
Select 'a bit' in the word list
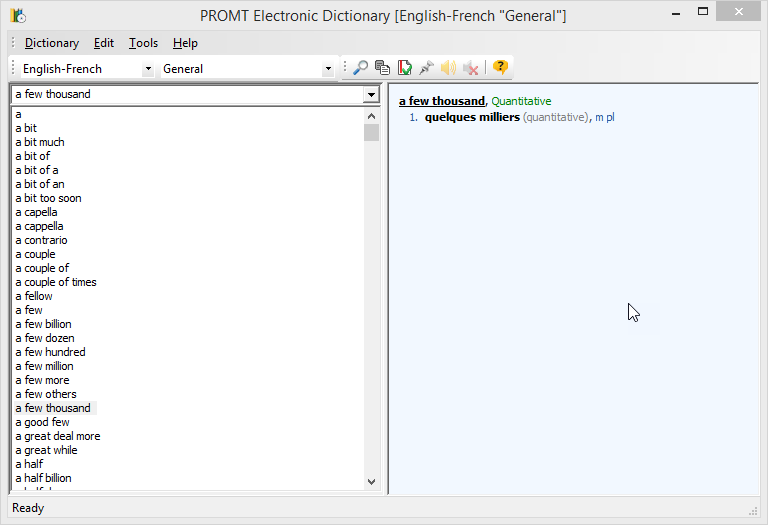[x=26, y=128]
